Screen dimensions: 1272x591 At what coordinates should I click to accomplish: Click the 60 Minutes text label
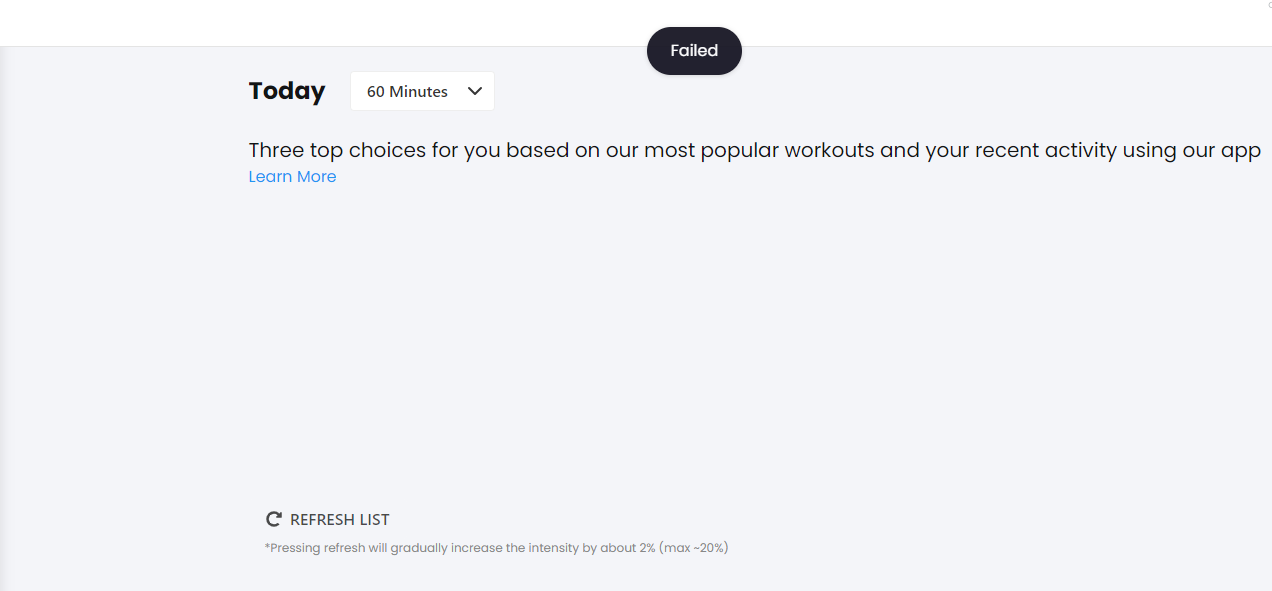(x=407, y=91)
